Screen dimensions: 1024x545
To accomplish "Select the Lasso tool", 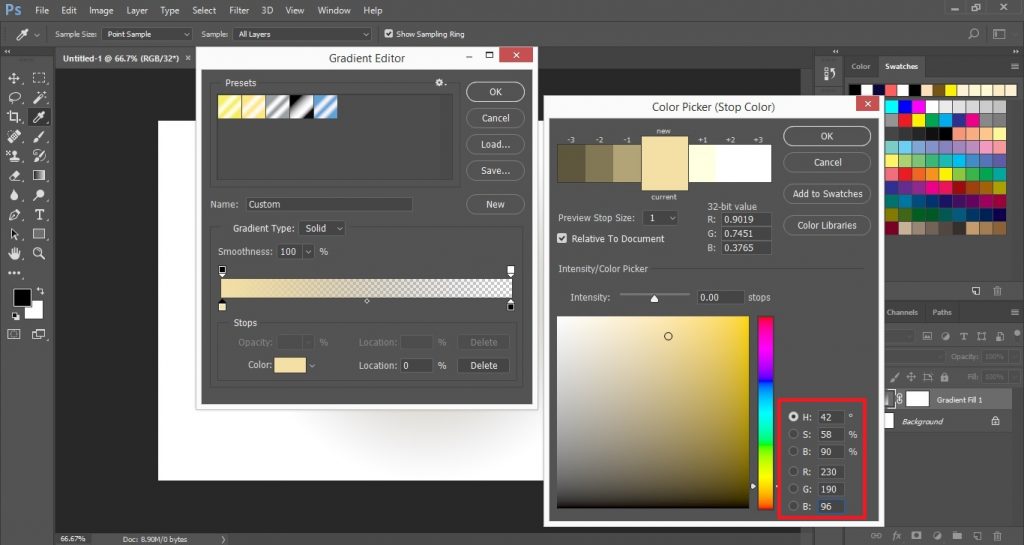I will coord(14,98).
